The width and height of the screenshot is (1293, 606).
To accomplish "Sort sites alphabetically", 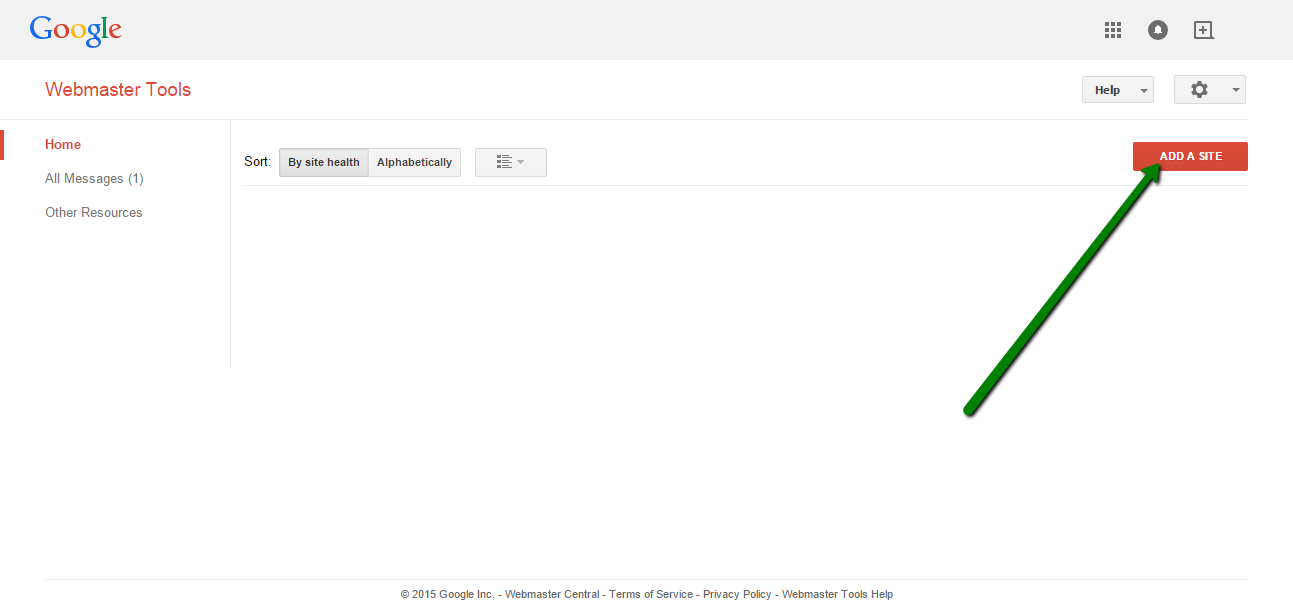I will (x=414, y=162).
